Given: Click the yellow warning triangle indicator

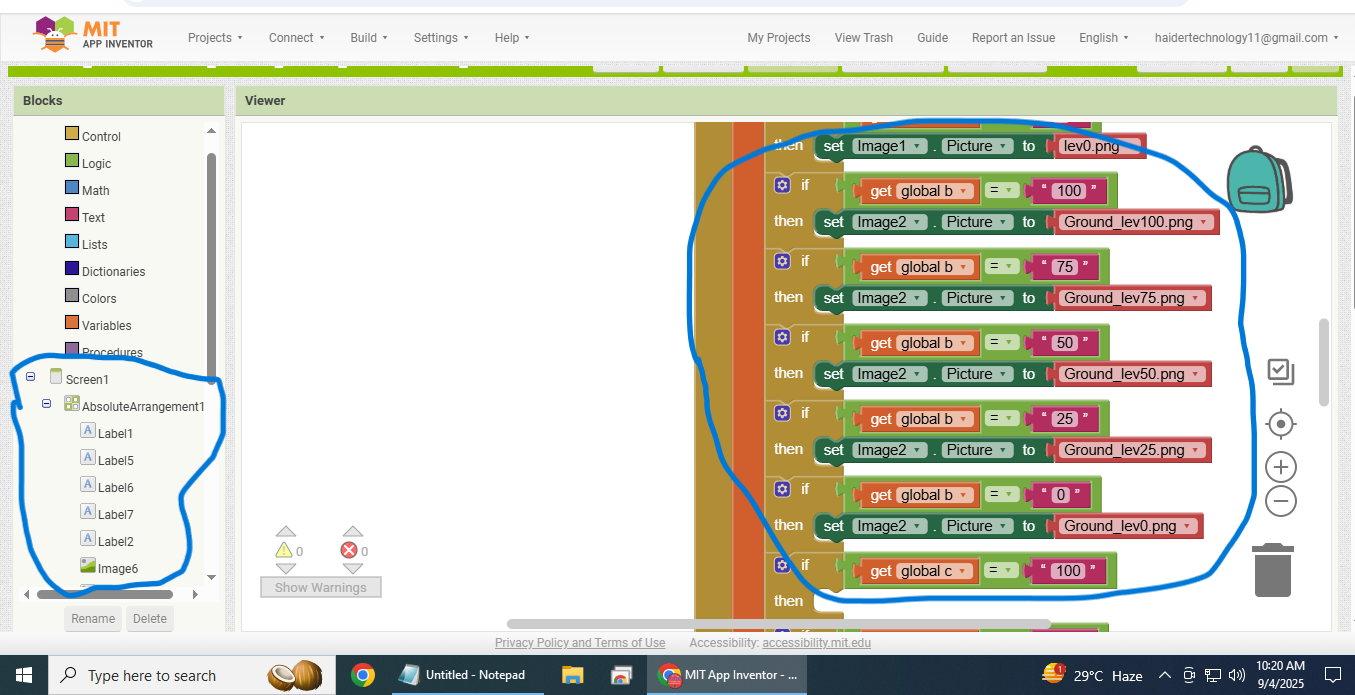Looking at the screenshot, I should [x=284, y=550].
